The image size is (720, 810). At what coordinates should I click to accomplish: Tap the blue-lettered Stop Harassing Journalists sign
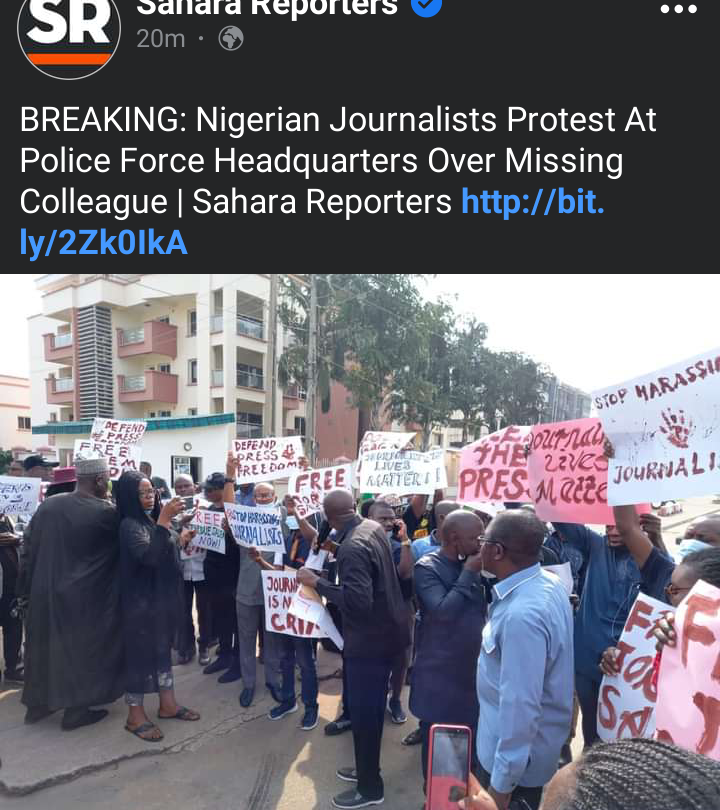(255, 527)
